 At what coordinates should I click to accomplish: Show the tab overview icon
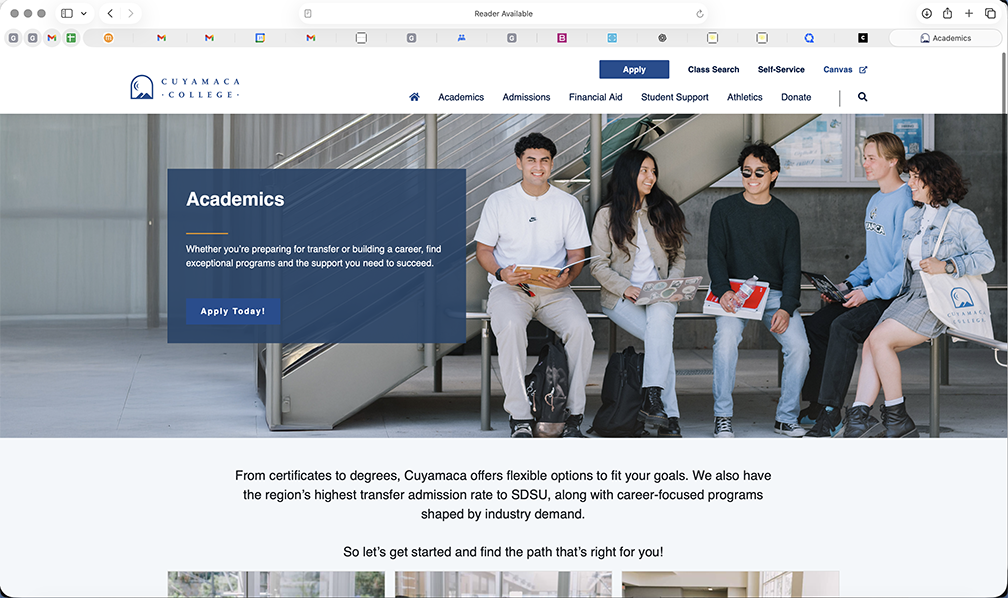point(991,13)
